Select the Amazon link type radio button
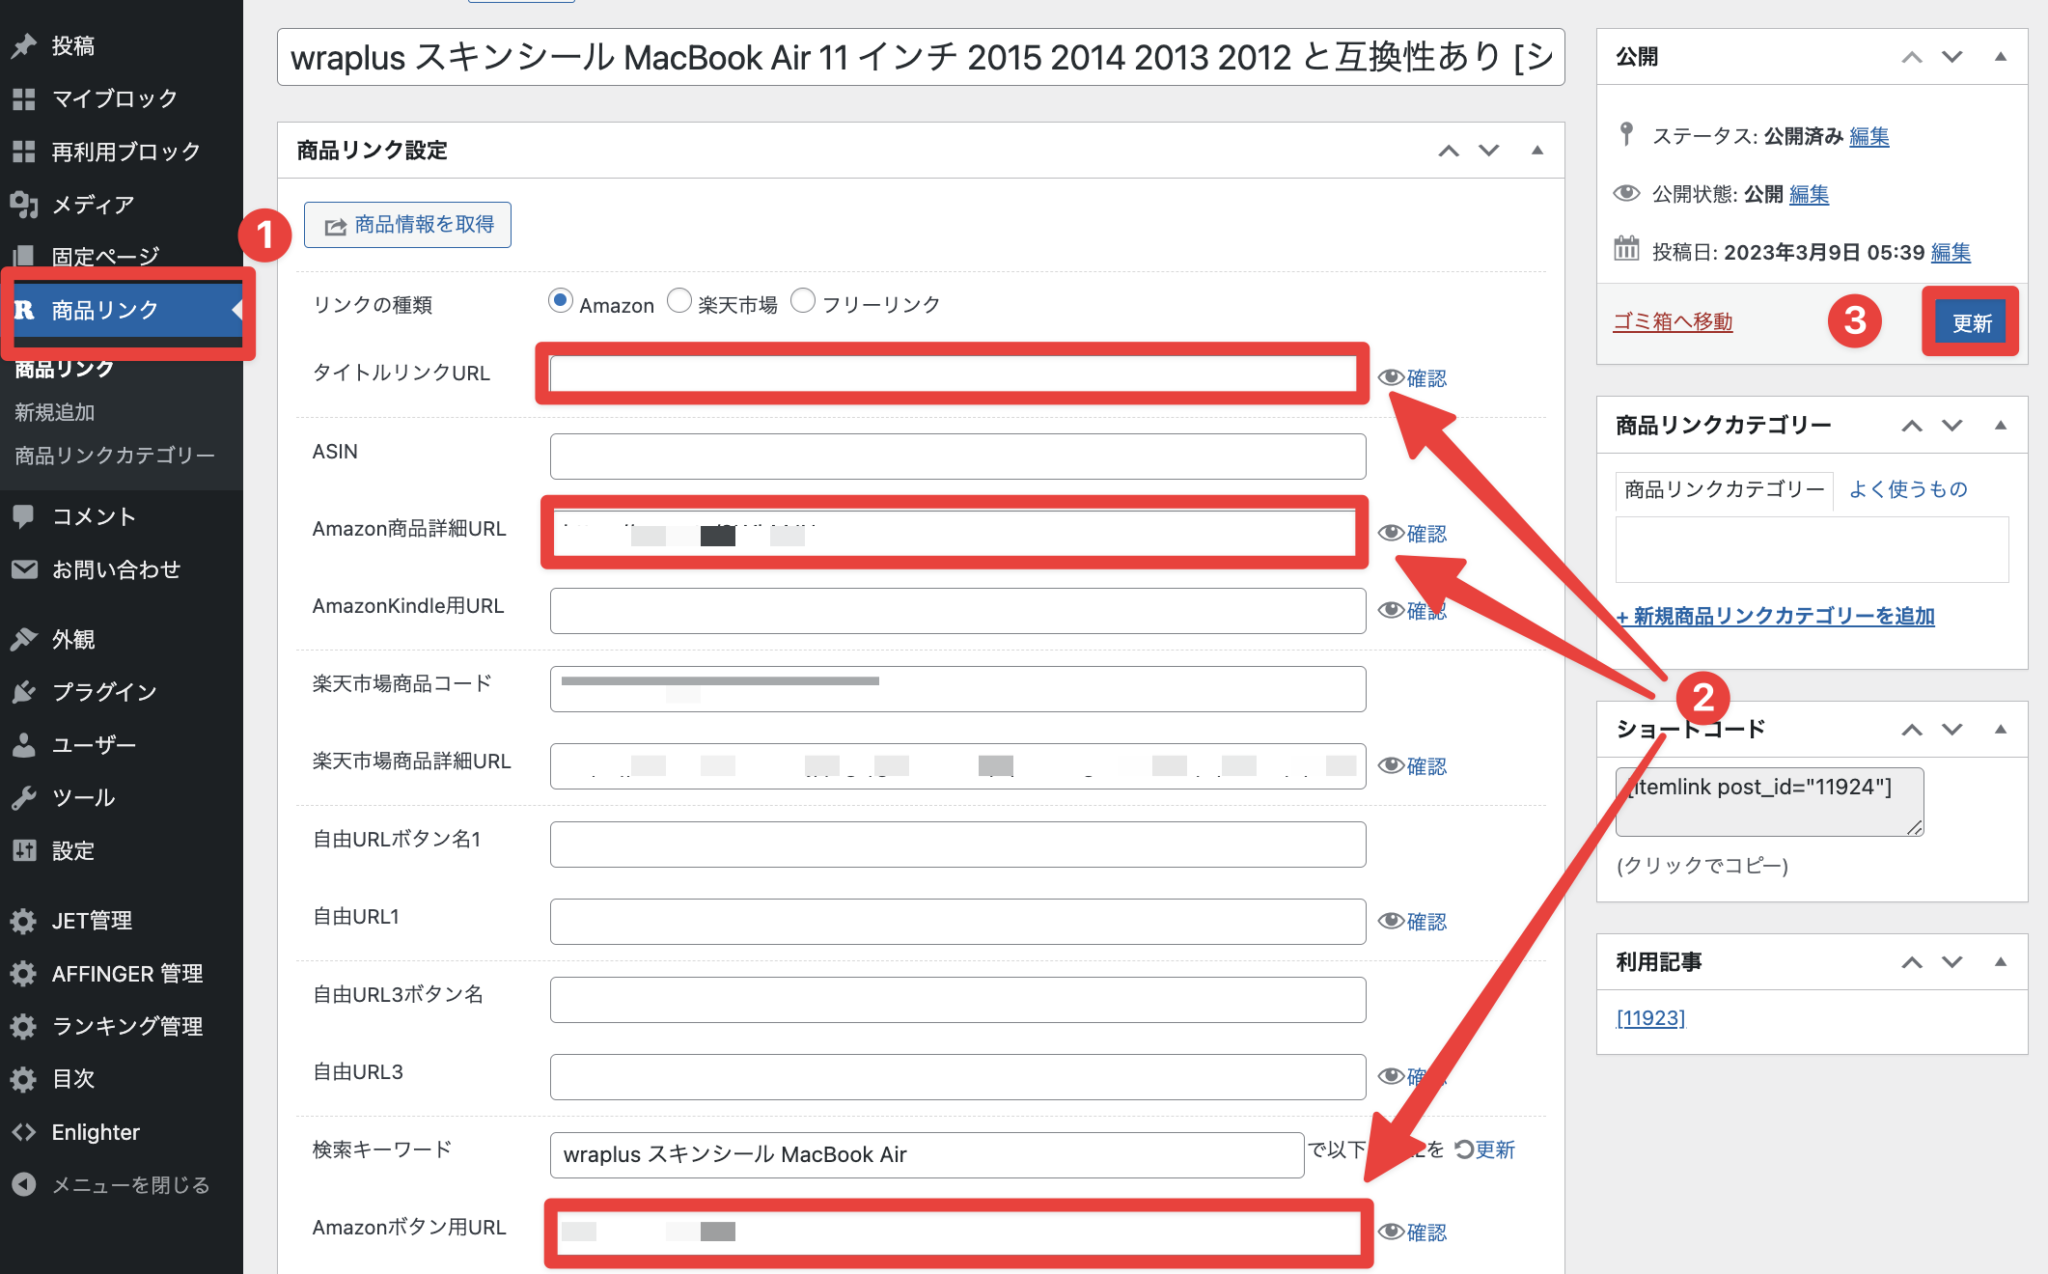The height and width of the screenshot is (1274, 2048). 560,300
